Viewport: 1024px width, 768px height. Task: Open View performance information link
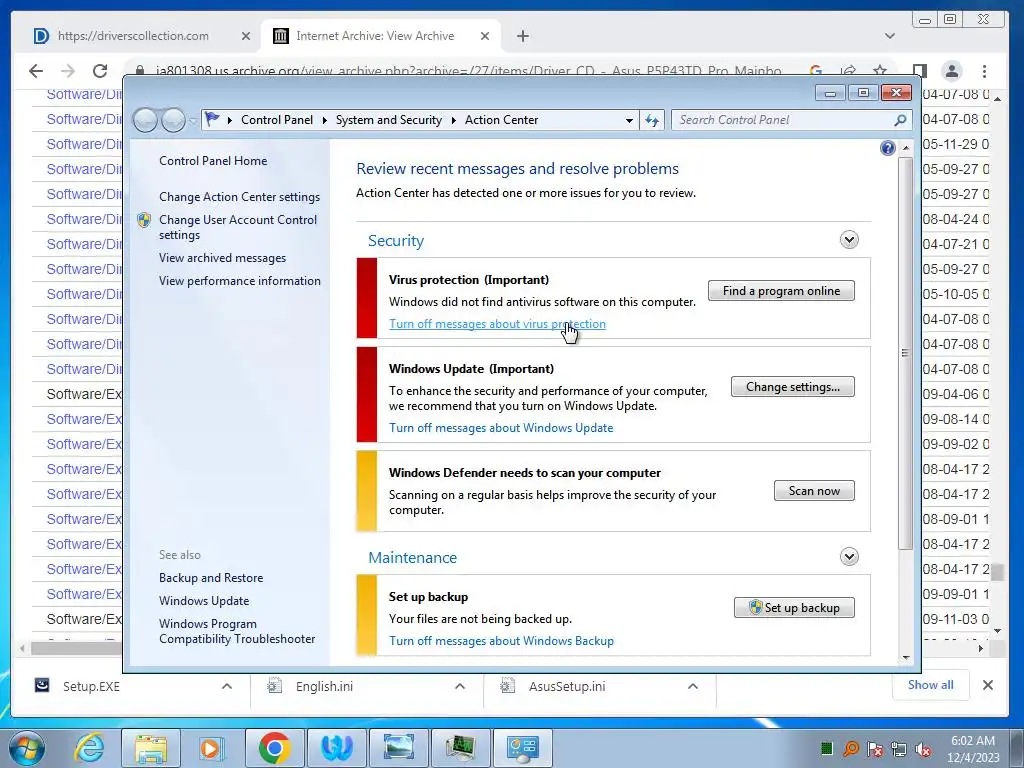tap(240, 281)
